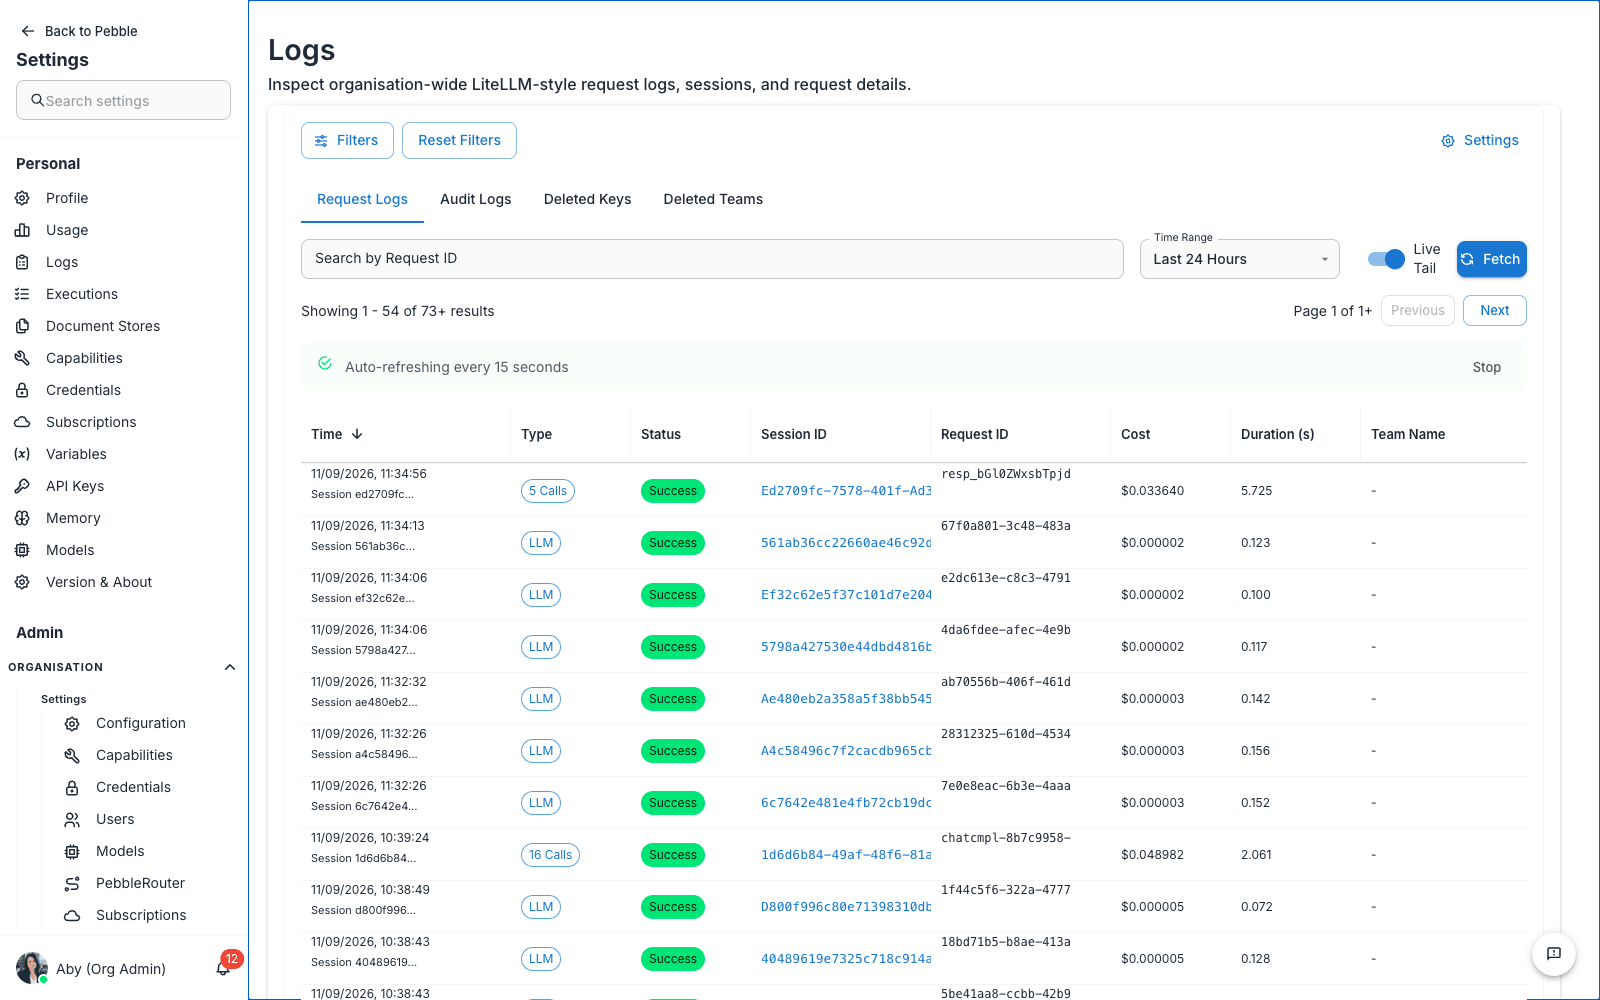This screenshot has height=1000, width=1600.
Task: Click request ID resp_bGl0ZWxsbTpjd
Action: click(x=1006, y=474)
